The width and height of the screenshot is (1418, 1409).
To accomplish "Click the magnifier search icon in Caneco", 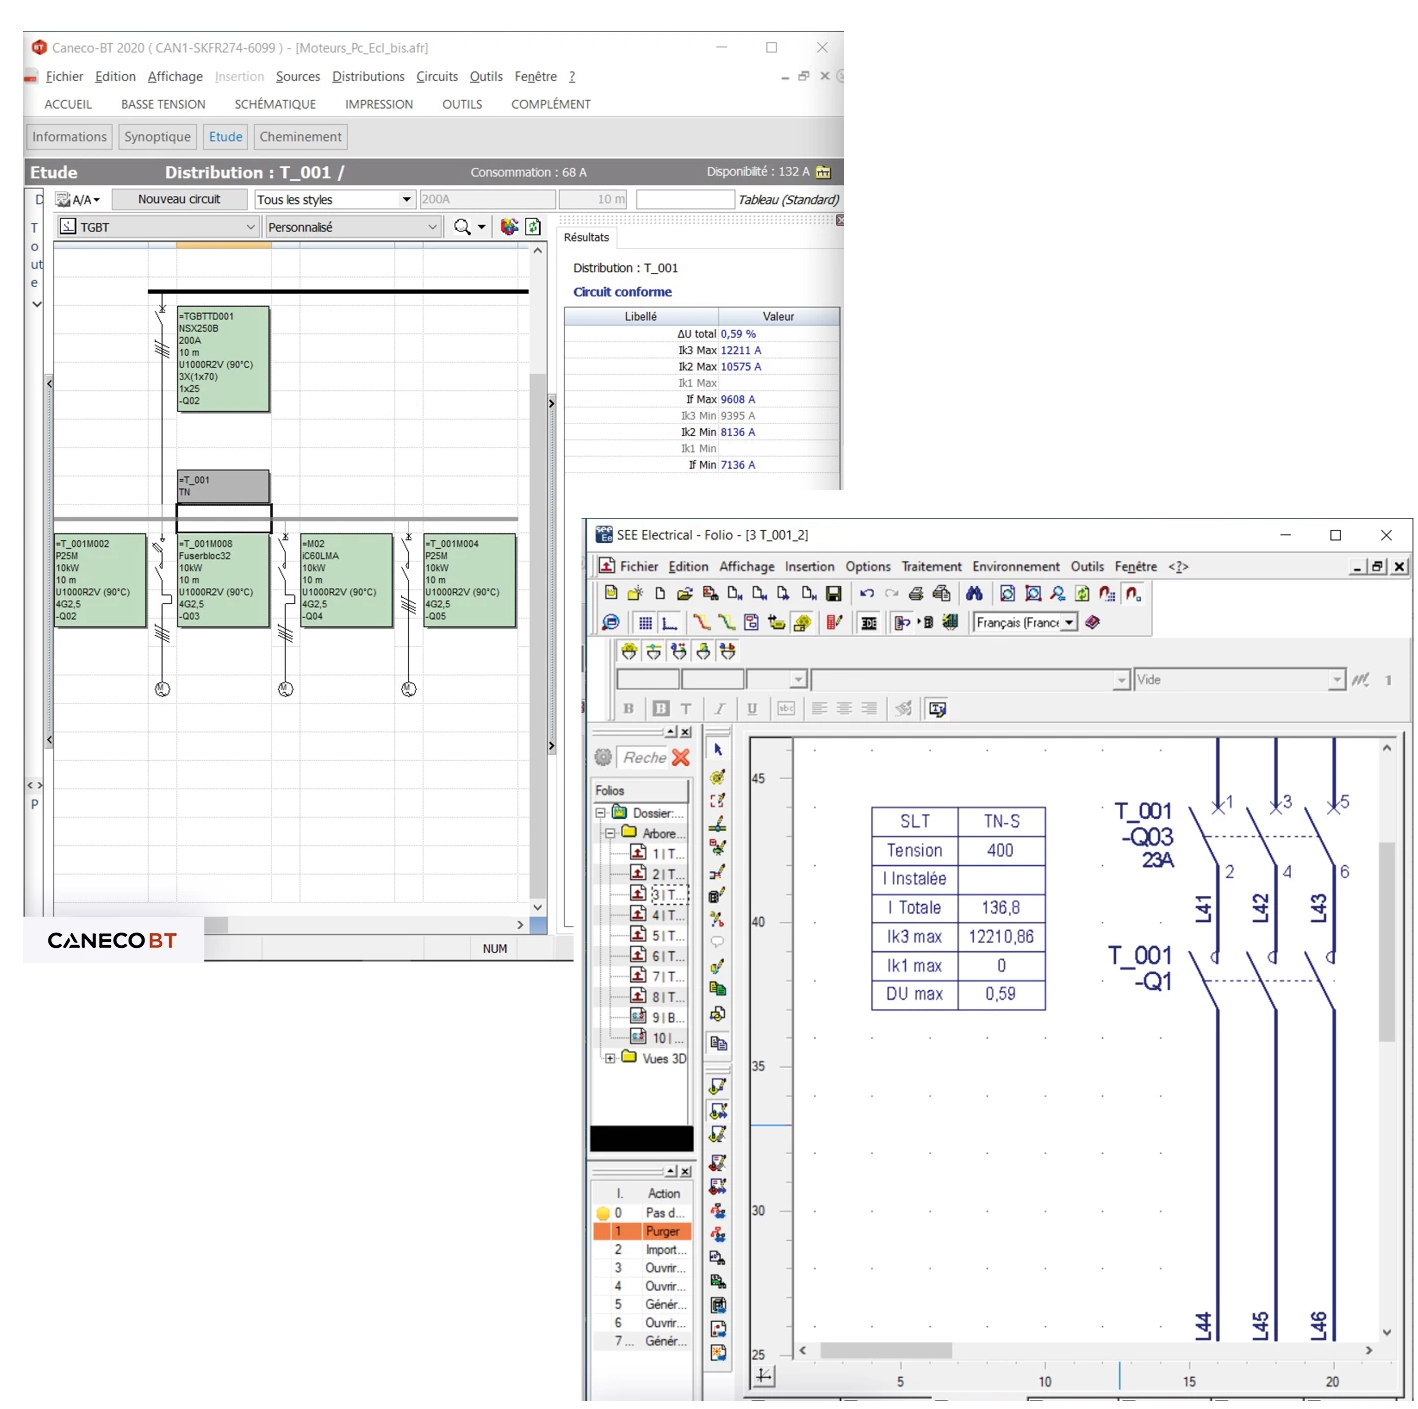I will coord(462,228).
